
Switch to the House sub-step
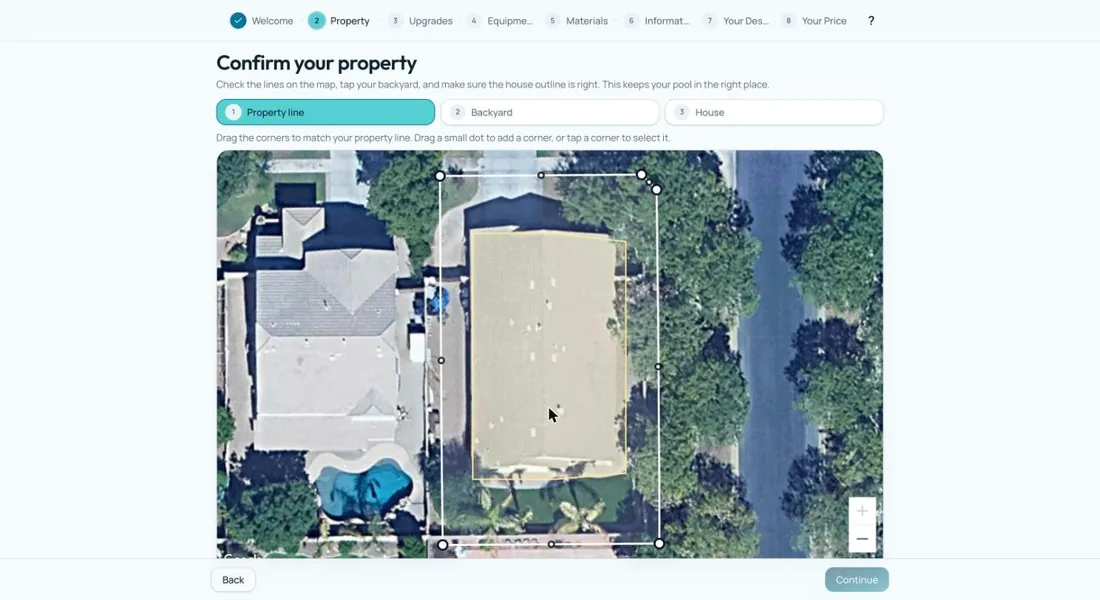coord(774,112)
